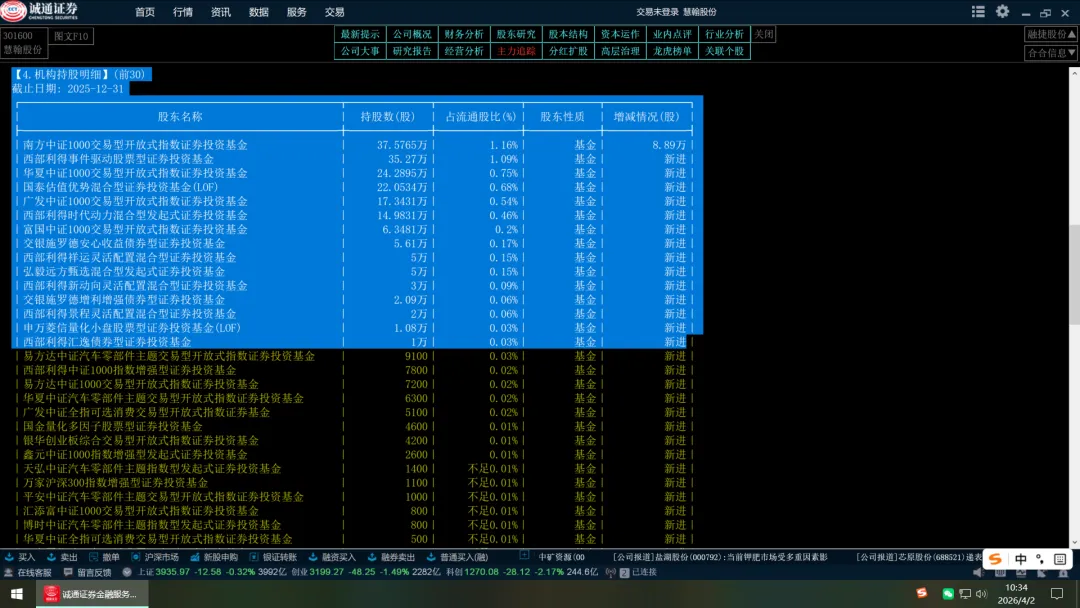The width and height of the screenshot is (1080, 608).
Task: Click the speaker icon in app status bar
Action: coord(978,572)
